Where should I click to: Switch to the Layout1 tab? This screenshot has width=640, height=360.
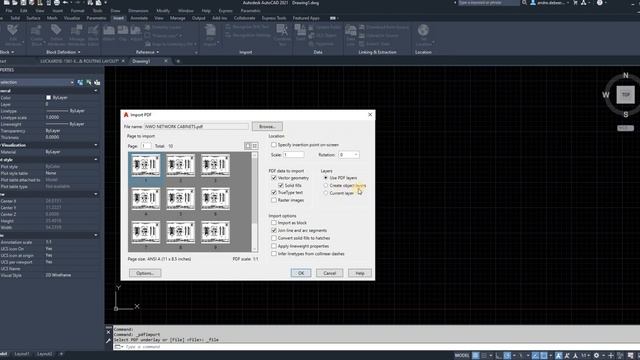pyautogui.click(x=22, y=354)
